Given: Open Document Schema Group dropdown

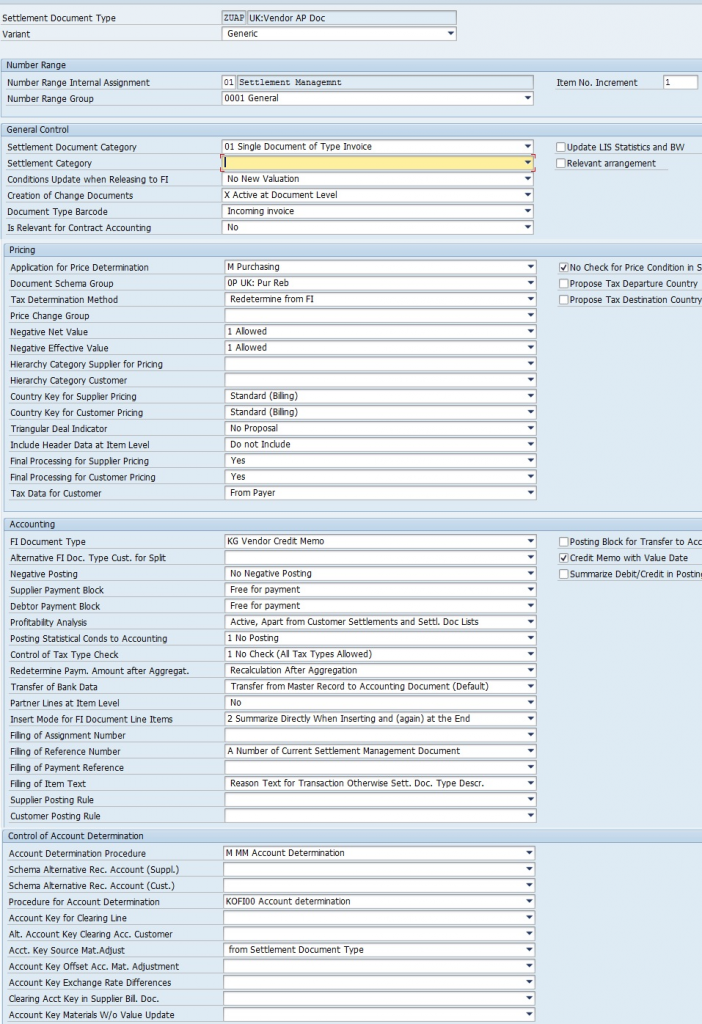Looking at the screenshot, I should (x=380, y=283).
